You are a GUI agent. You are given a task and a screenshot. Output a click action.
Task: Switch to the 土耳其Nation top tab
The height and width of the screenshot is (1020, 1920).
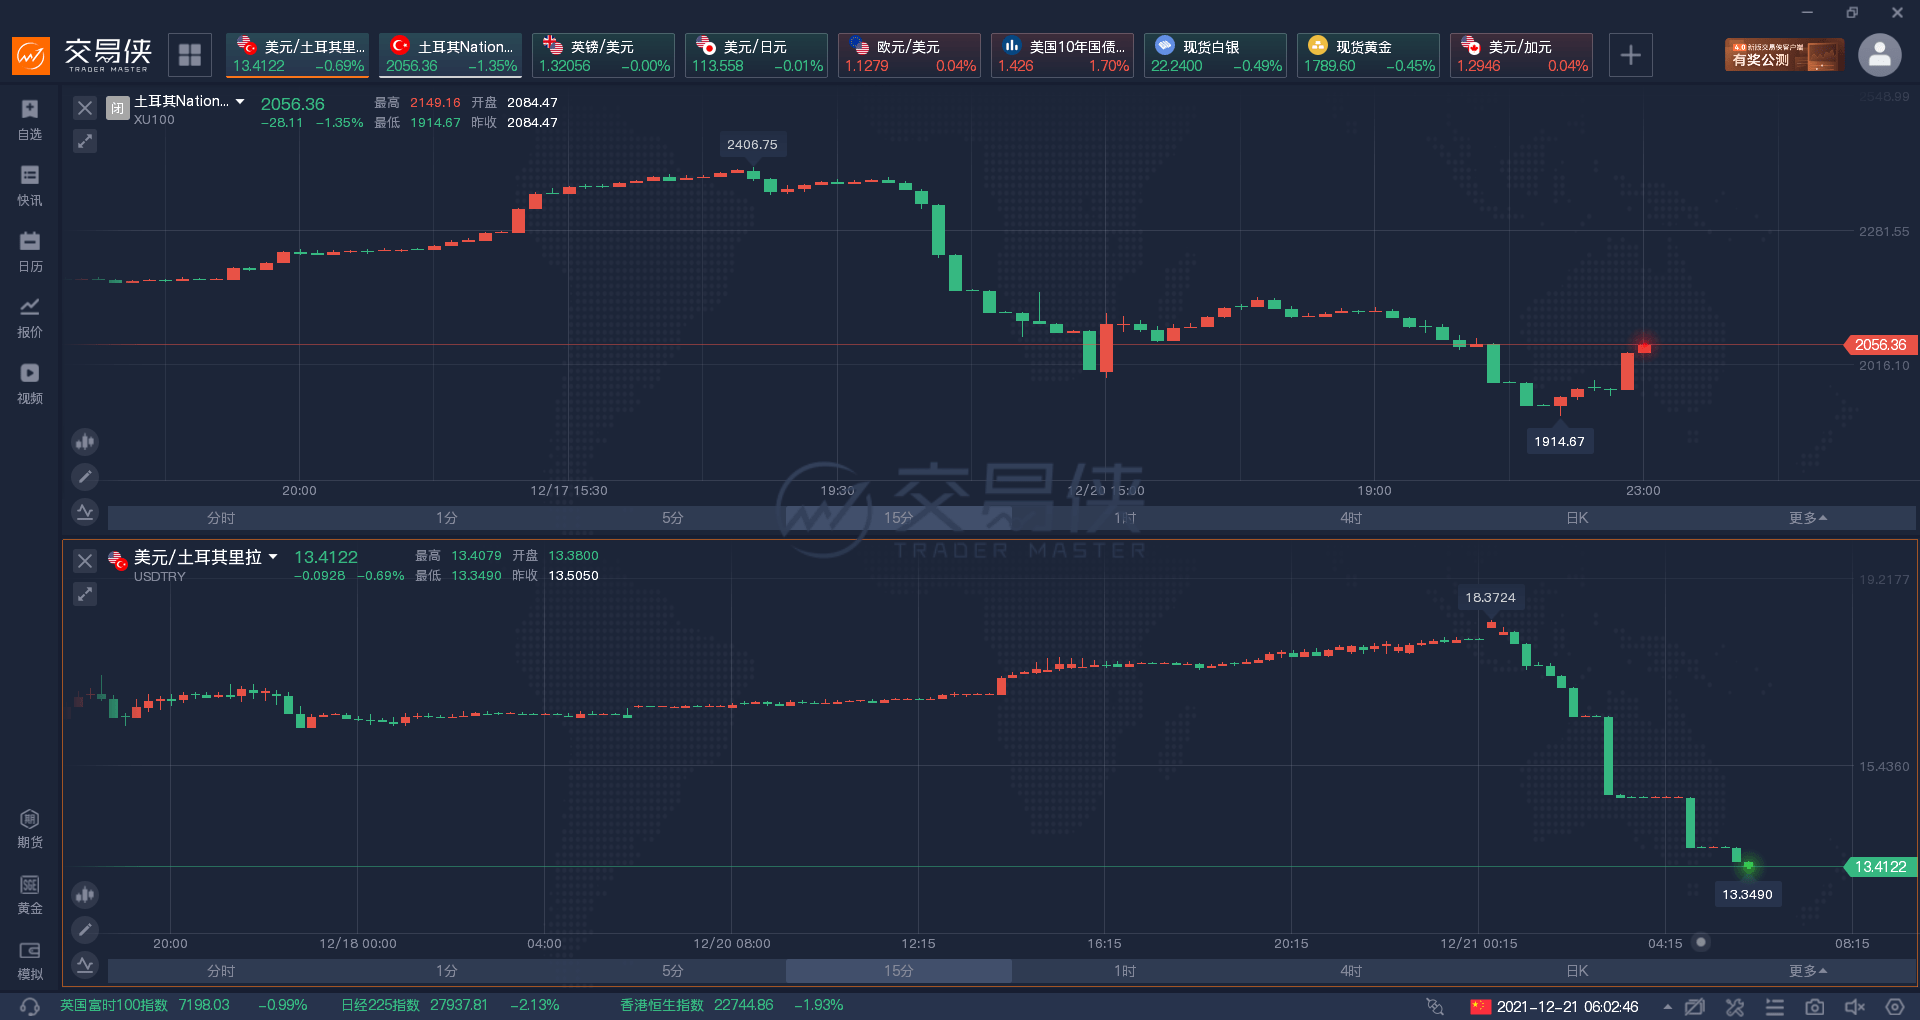pos(450,55)
